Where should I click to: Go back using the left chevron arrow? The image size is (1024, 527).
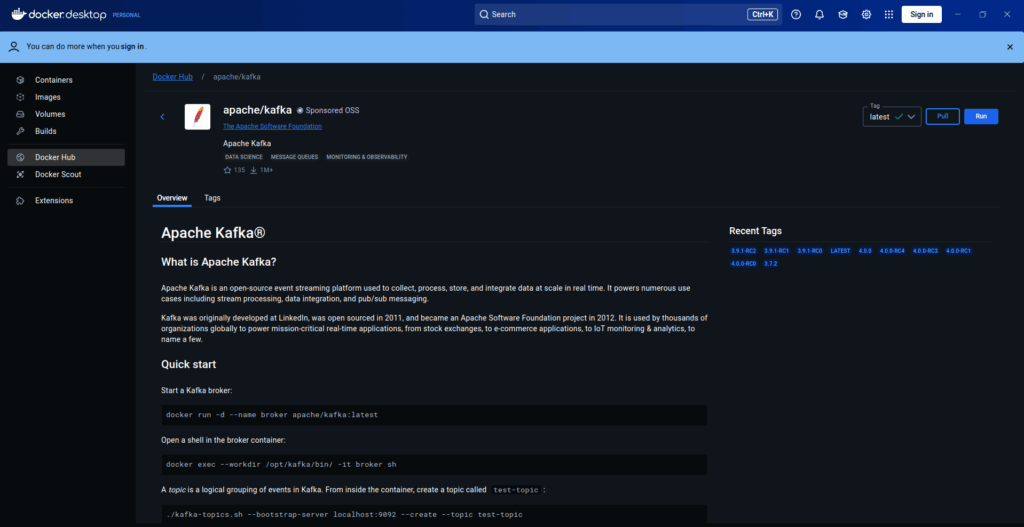(x=163, y=117)
